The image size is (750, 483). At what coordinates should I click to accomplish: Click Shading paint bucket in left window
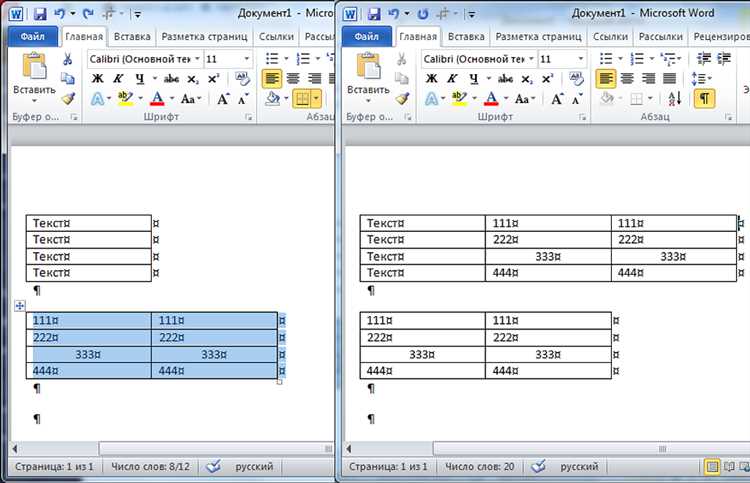[273, 99]
